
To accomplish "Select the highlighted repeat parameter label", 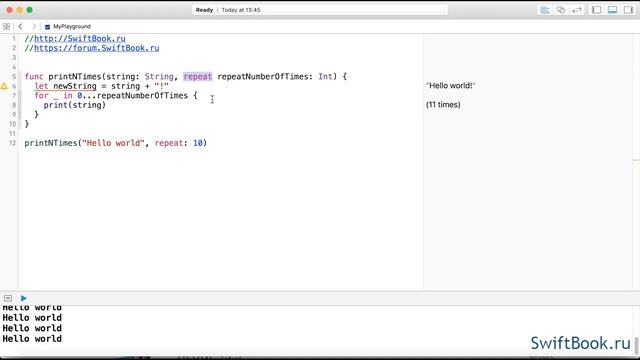I will click(x=198, y=77).
